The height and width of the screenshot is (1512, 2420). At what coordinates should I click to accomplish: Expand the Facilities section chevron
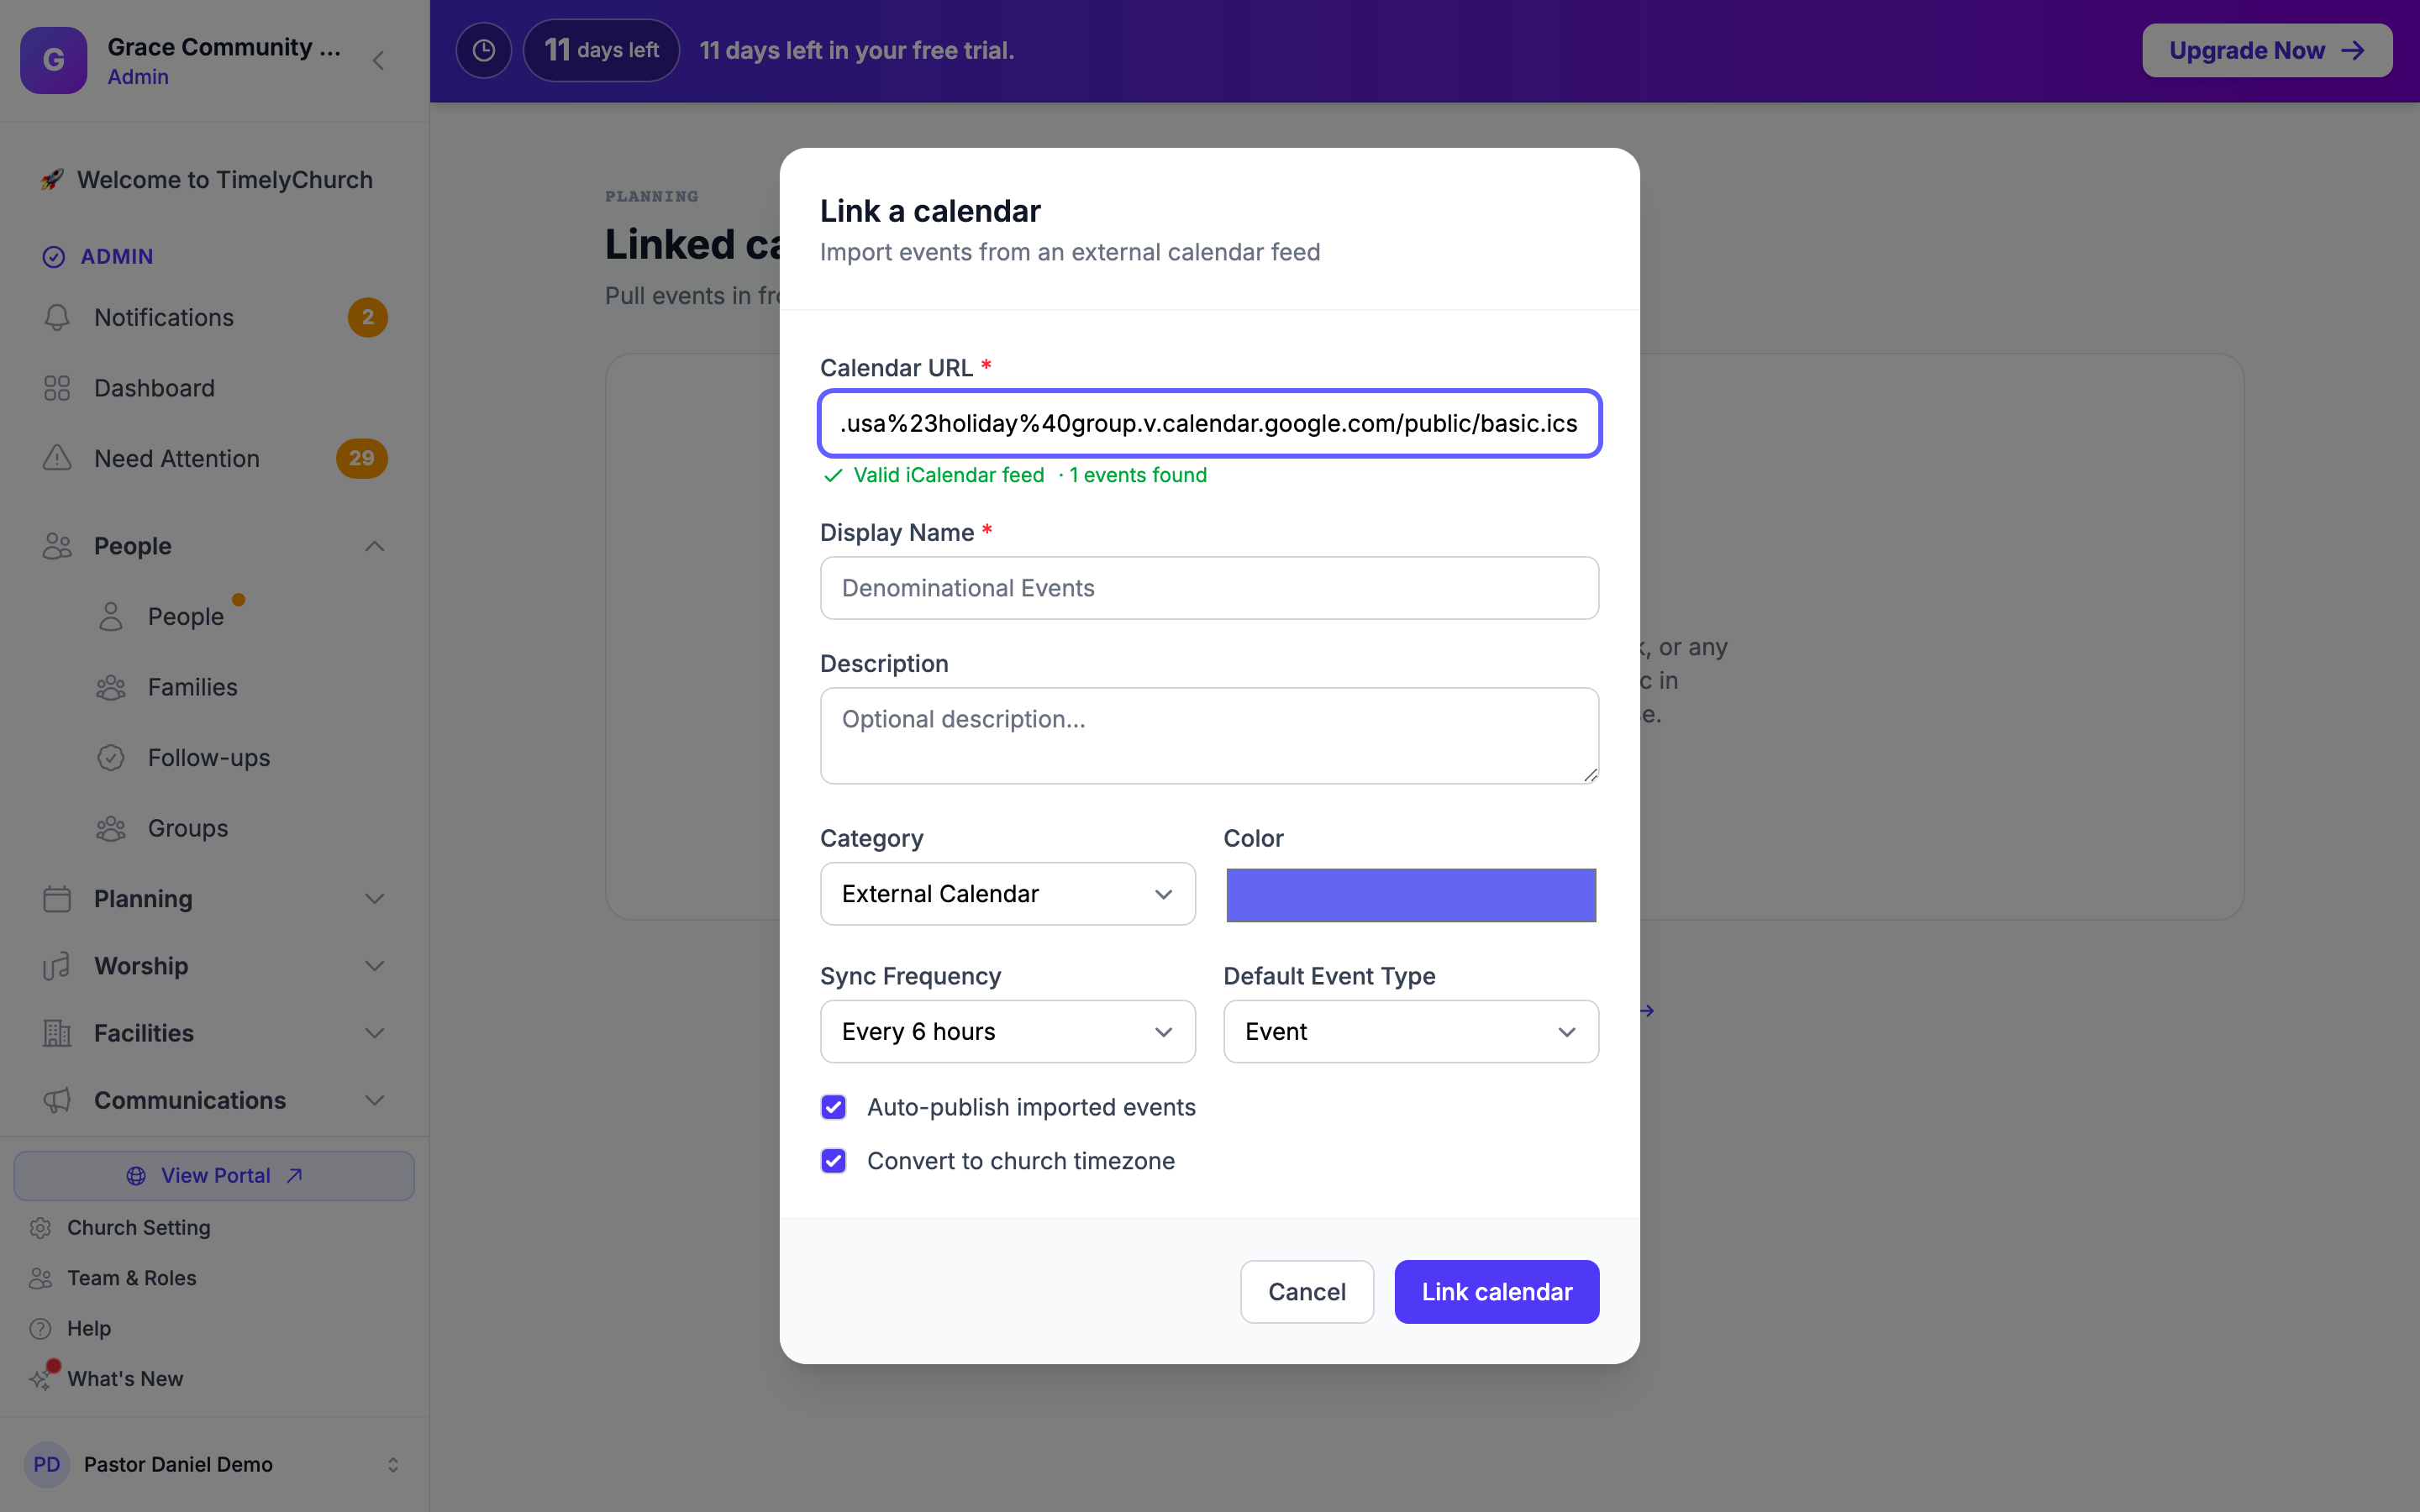[375, 1033]
